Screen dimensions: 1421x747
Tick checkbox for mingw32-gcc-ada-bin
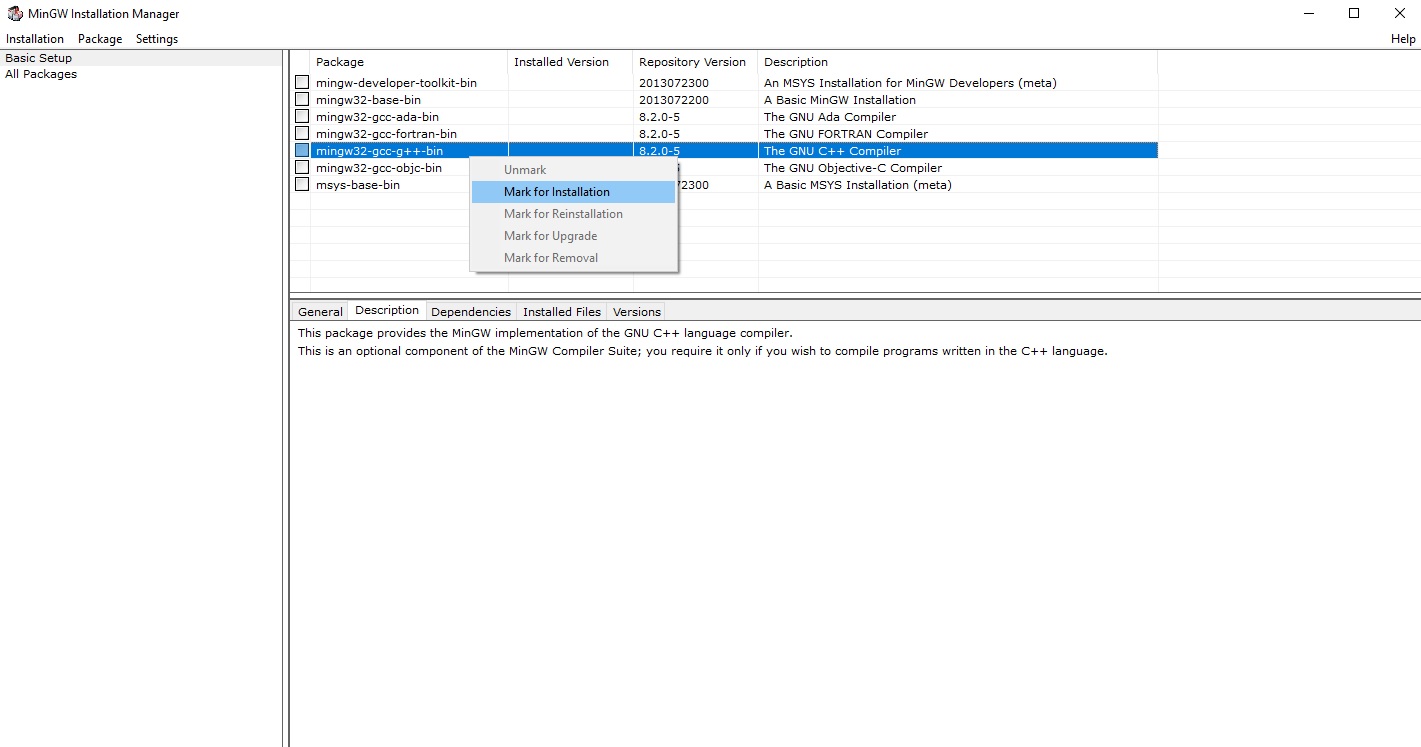pyautogui.click(x=302, y=116)
